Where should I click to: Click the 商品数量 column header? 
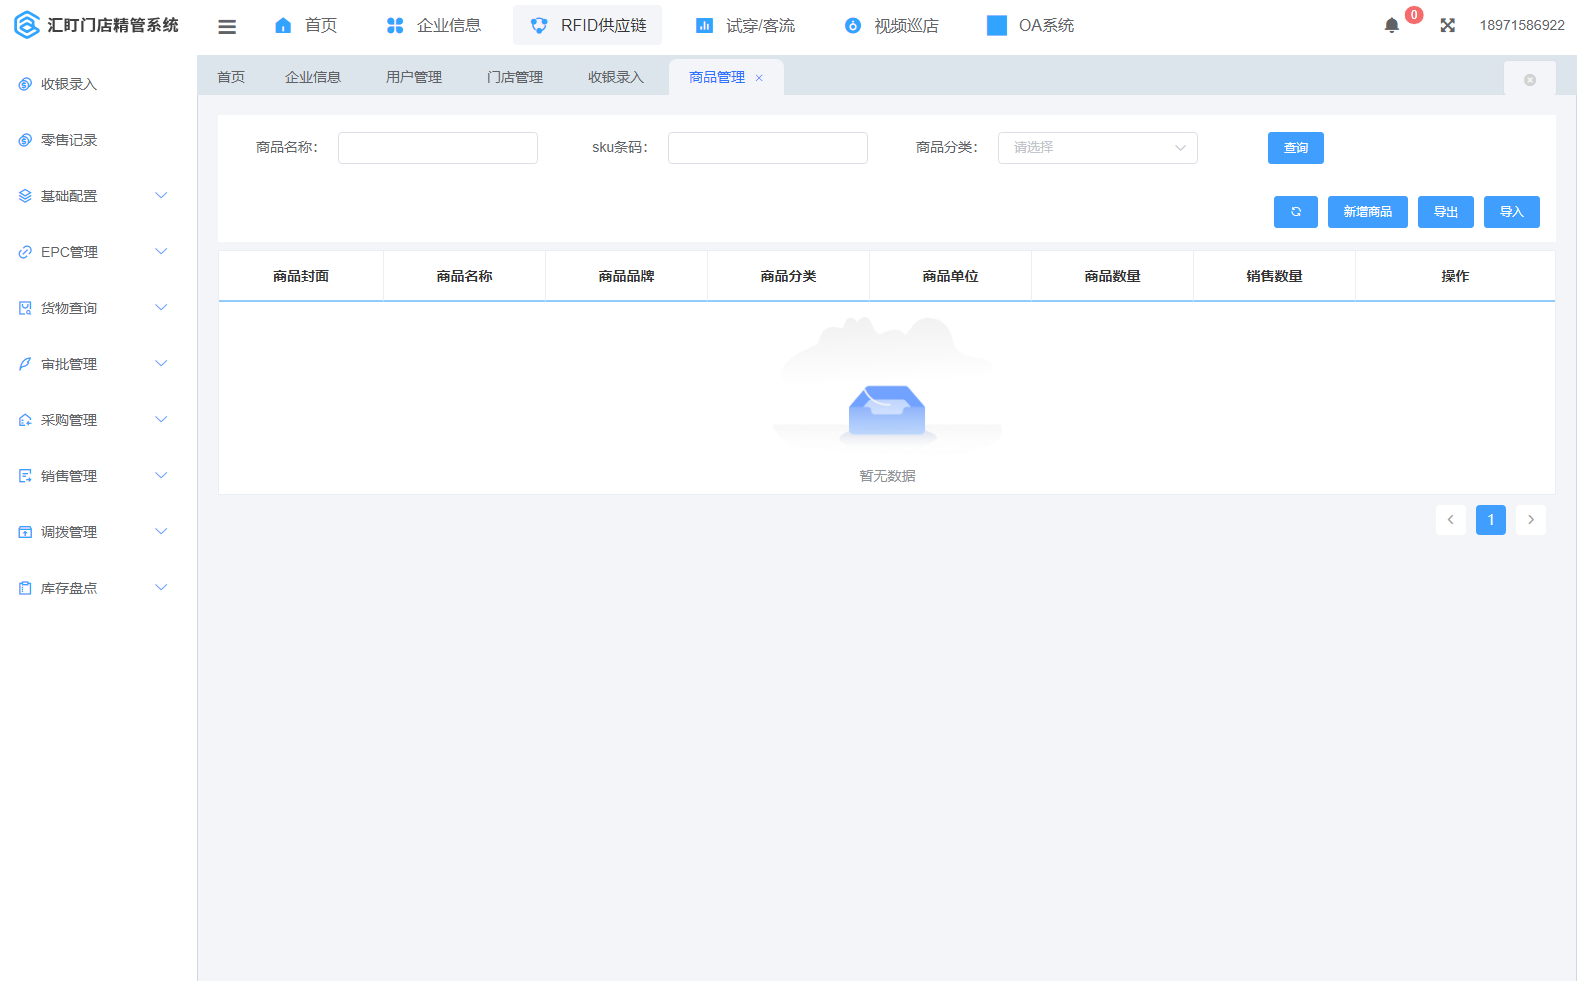tap(1112, 276)
